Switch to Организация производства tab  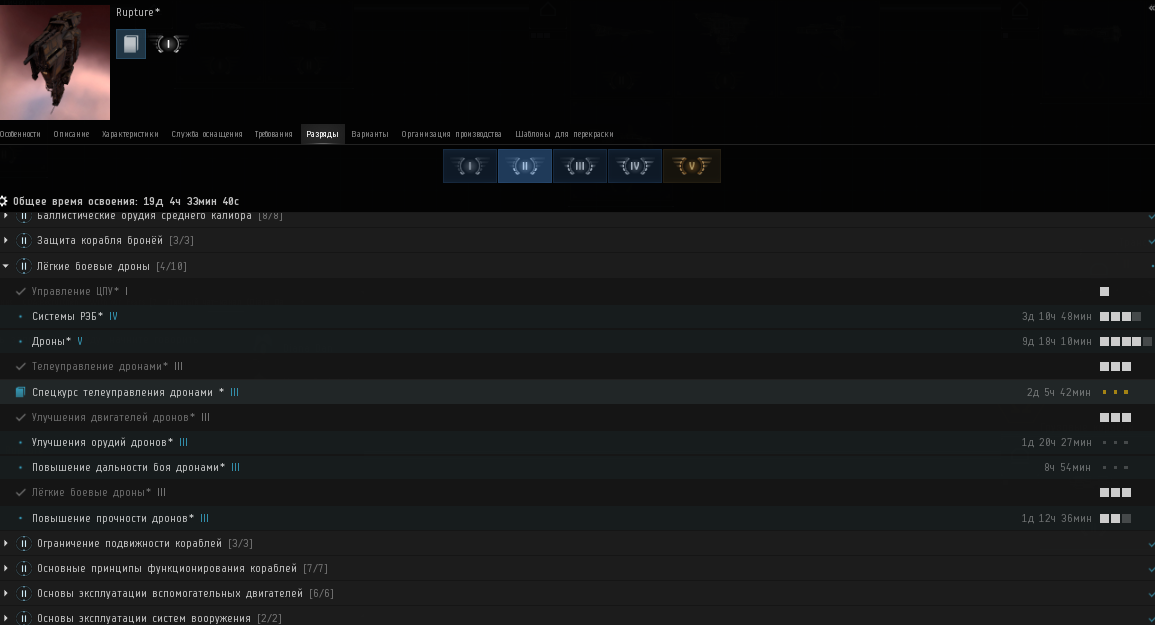coord(452,134)
